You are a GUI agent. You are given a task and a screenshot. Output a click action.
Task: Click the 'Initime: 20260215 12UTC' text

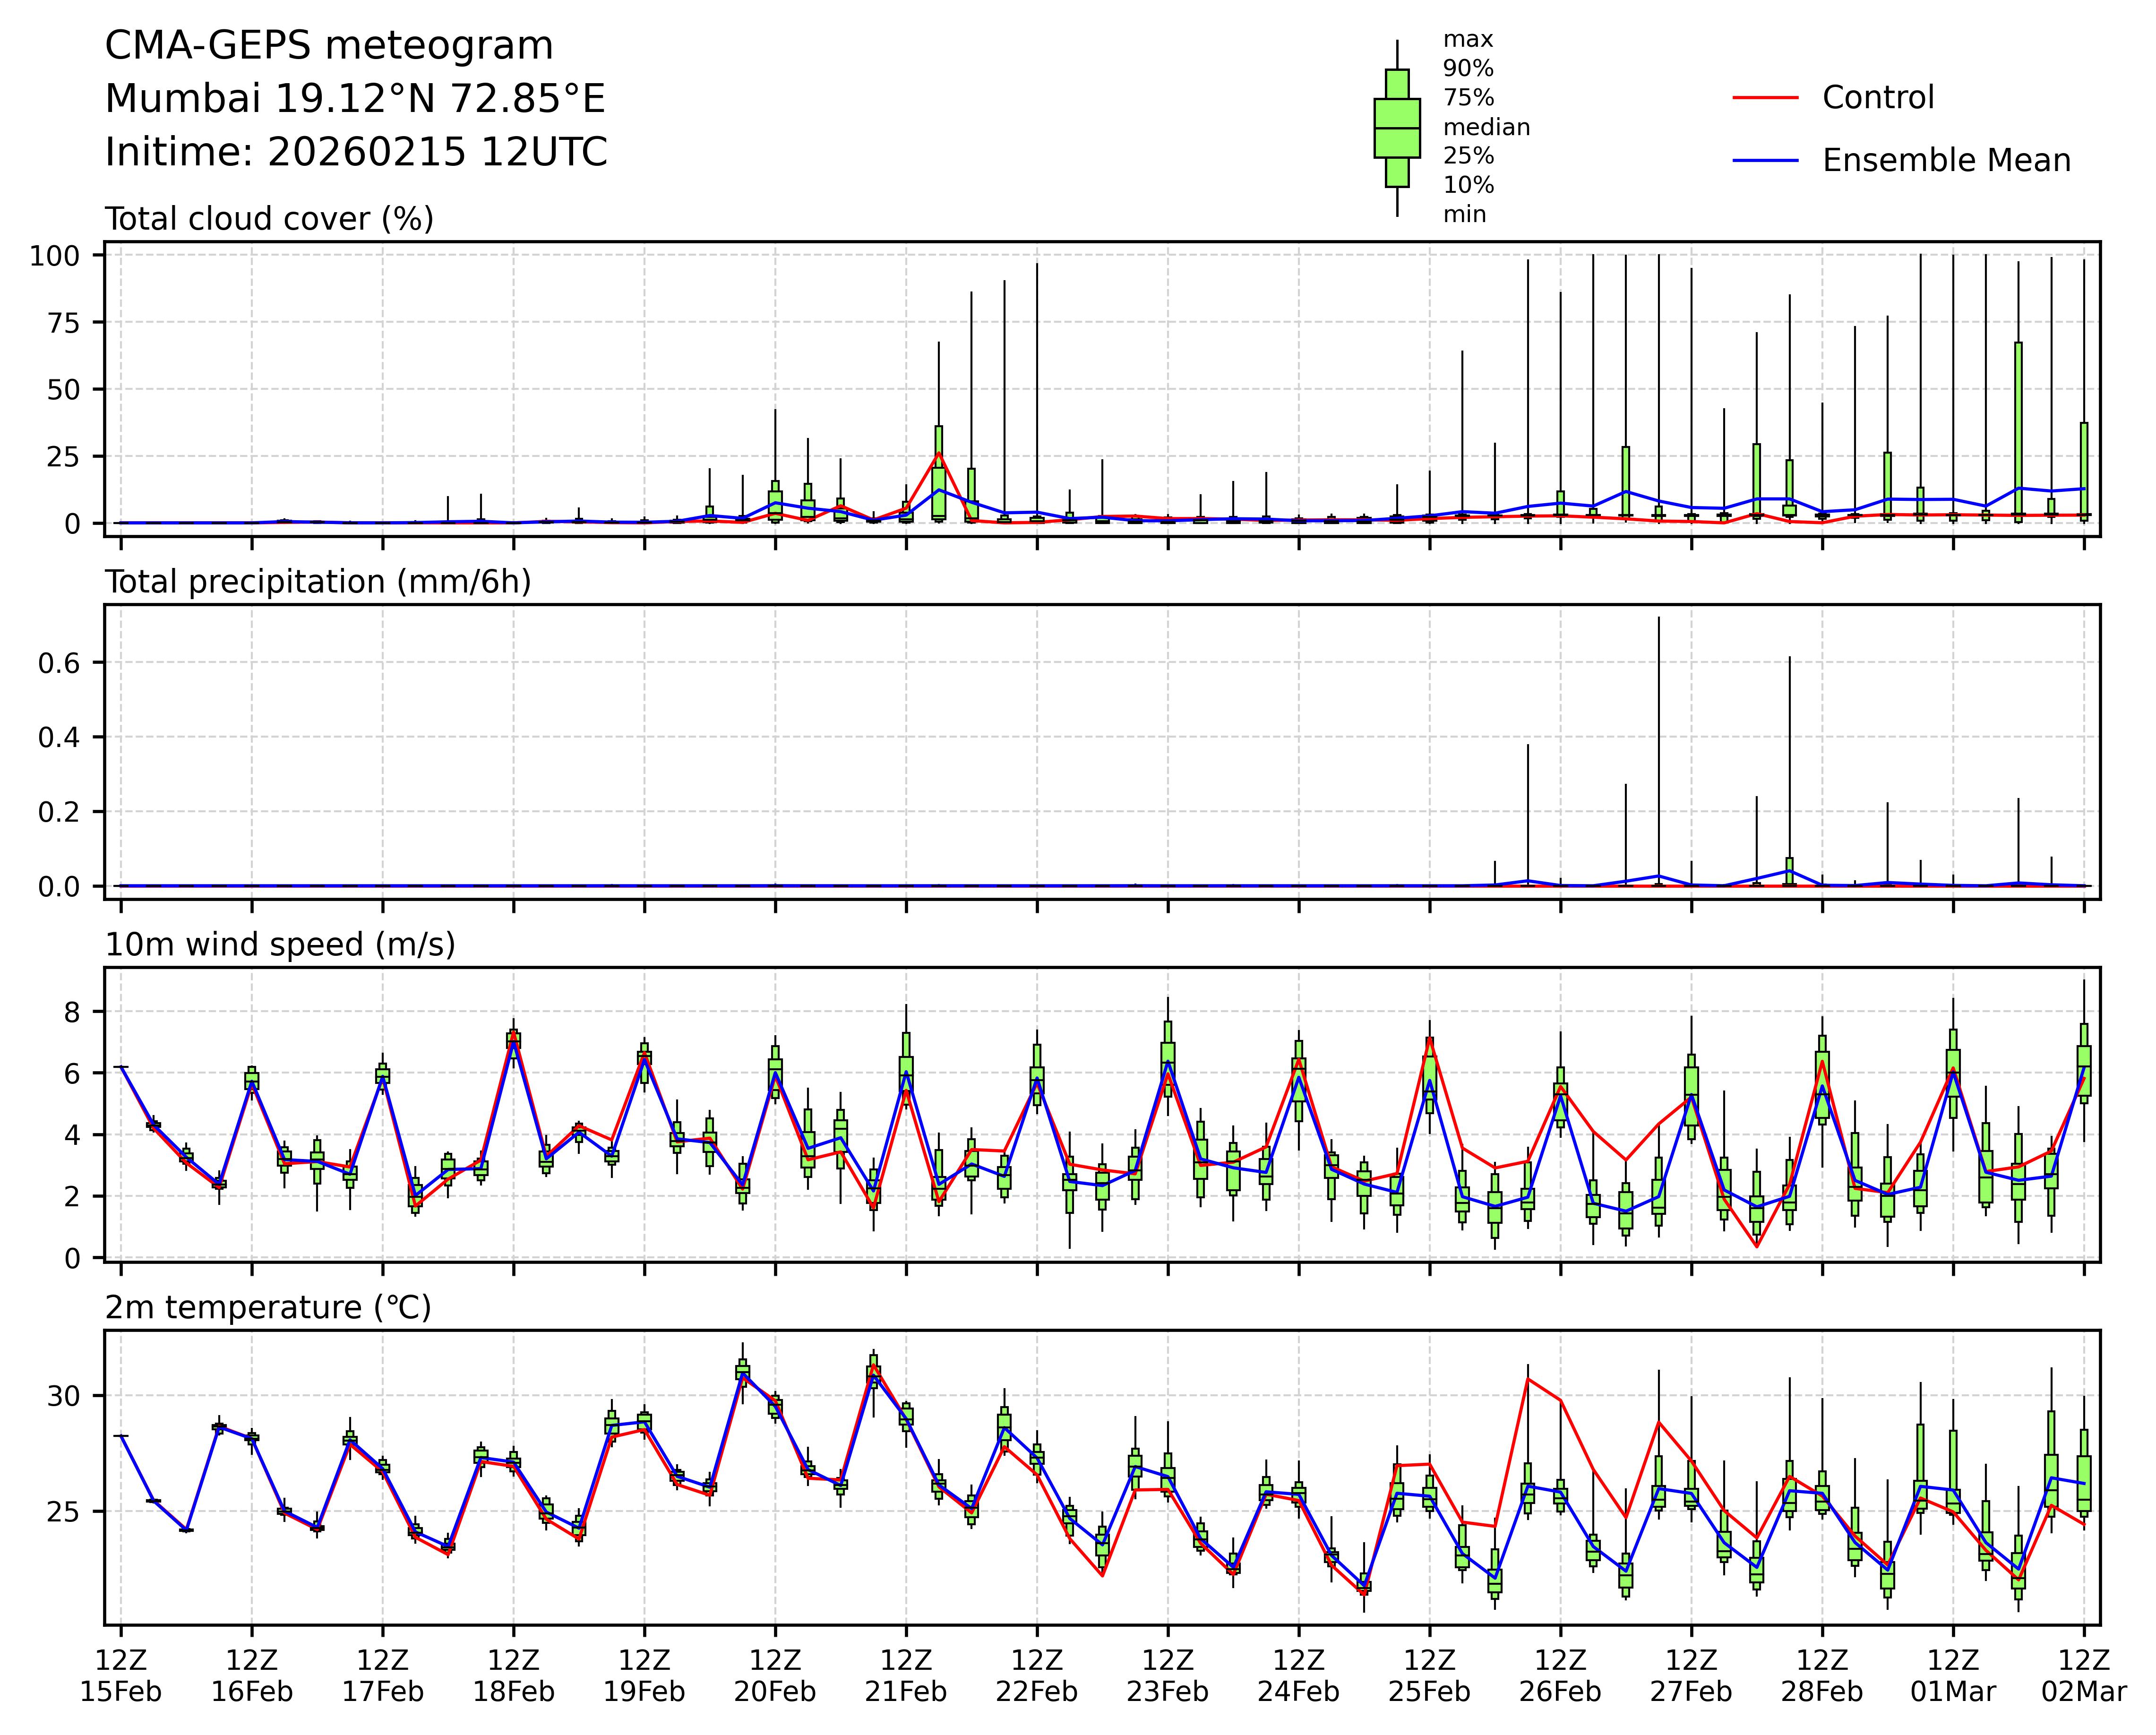[x=356, y=152]
